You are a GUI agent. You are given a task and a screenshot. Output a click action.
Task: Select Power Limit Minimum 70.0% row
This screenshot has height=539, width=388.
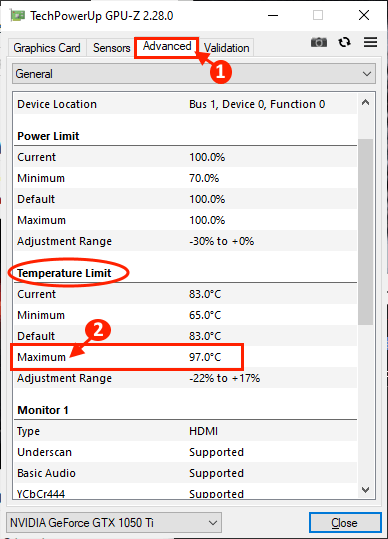(185, 178)
